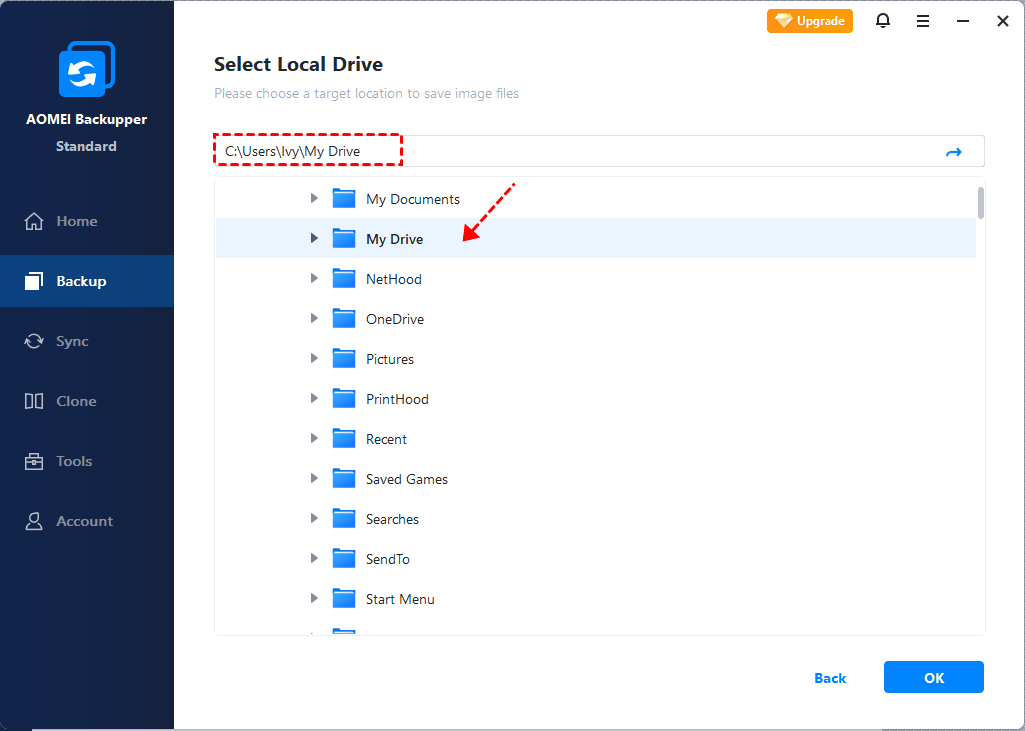
Task: Select the OneDrive folder label
Action: (x=395, y=319)
